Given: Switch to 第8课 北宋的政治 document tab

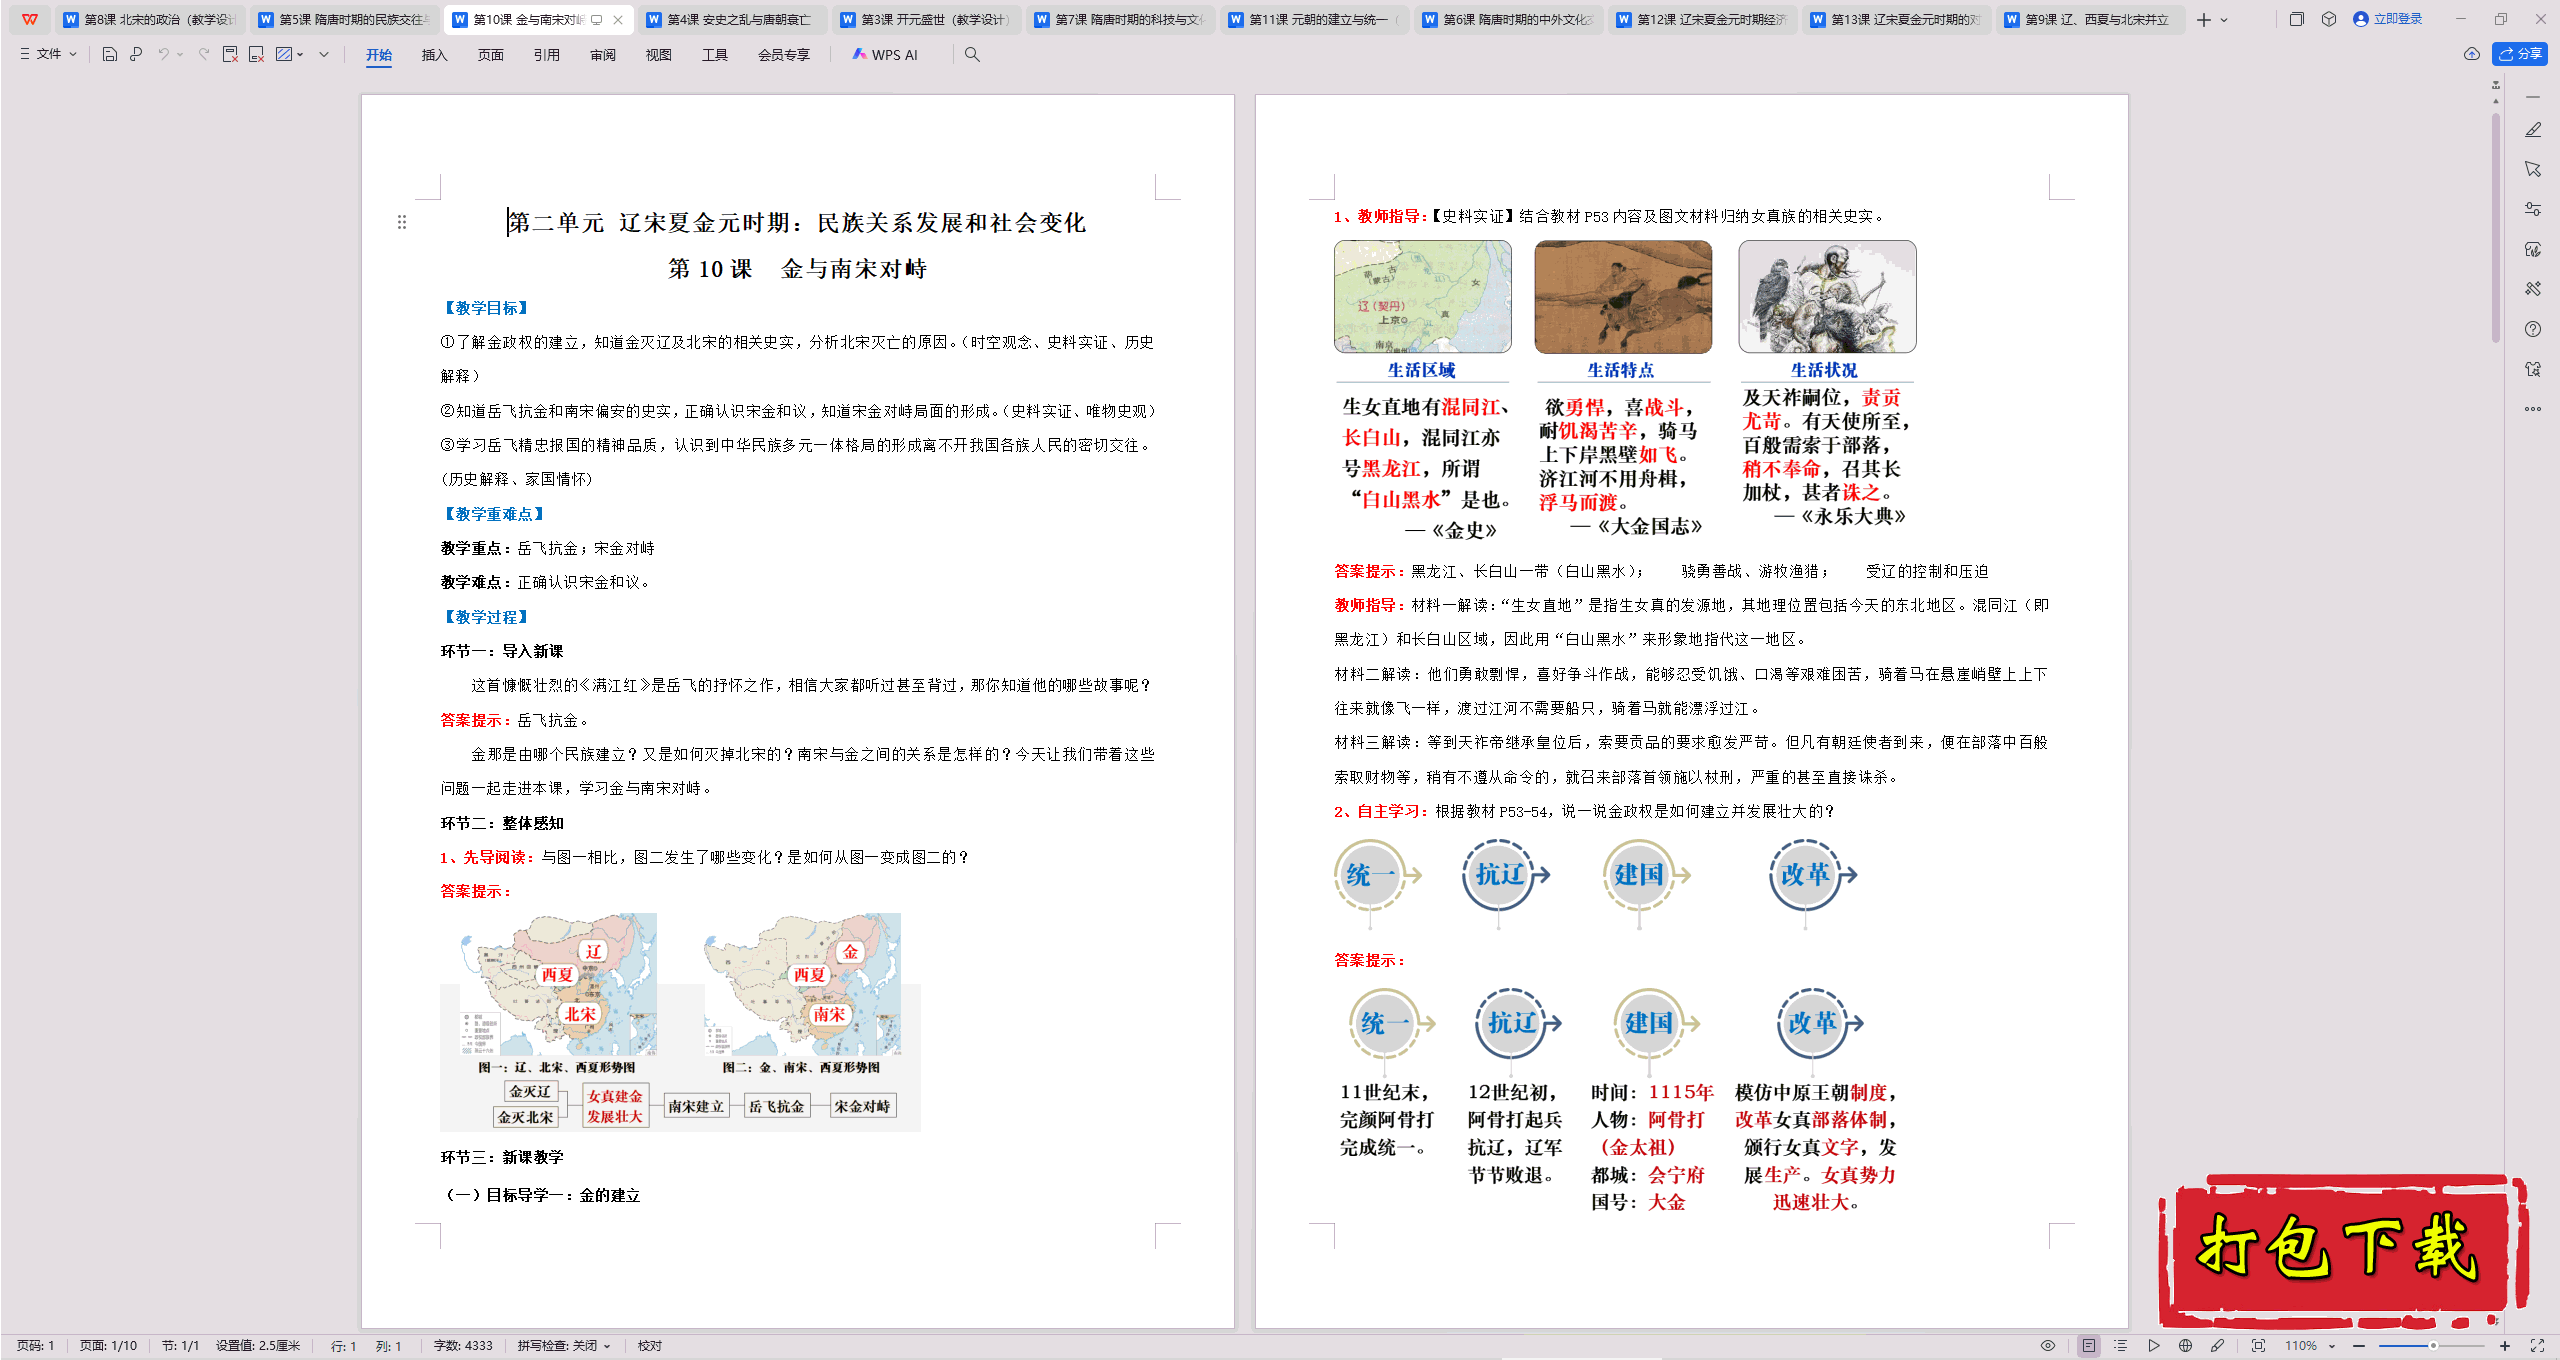Looking at the screenshot, I should click(x=150, y=19).
